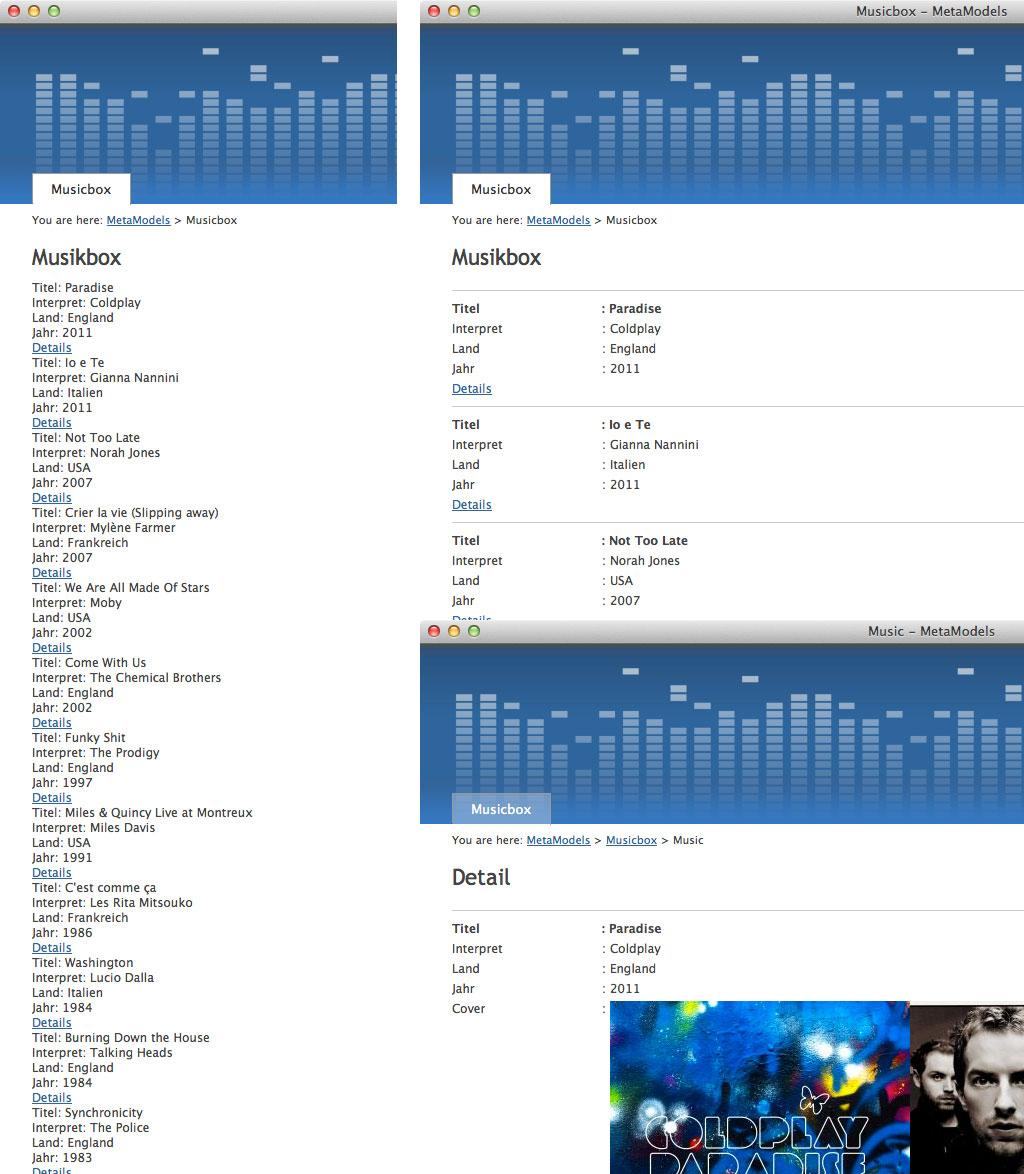Screen dimensions: 1024x1174
Task: Click green zoom button of Musicbox – MetaModels window
Action: pyautogui.click(x=474, y=11)
